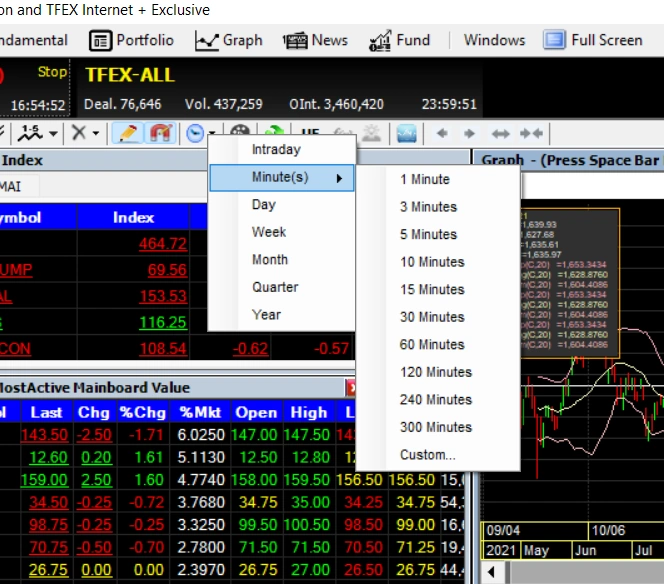664x584 pixels.
Task: Choose 15 Minutes interval
Action: 438,290
